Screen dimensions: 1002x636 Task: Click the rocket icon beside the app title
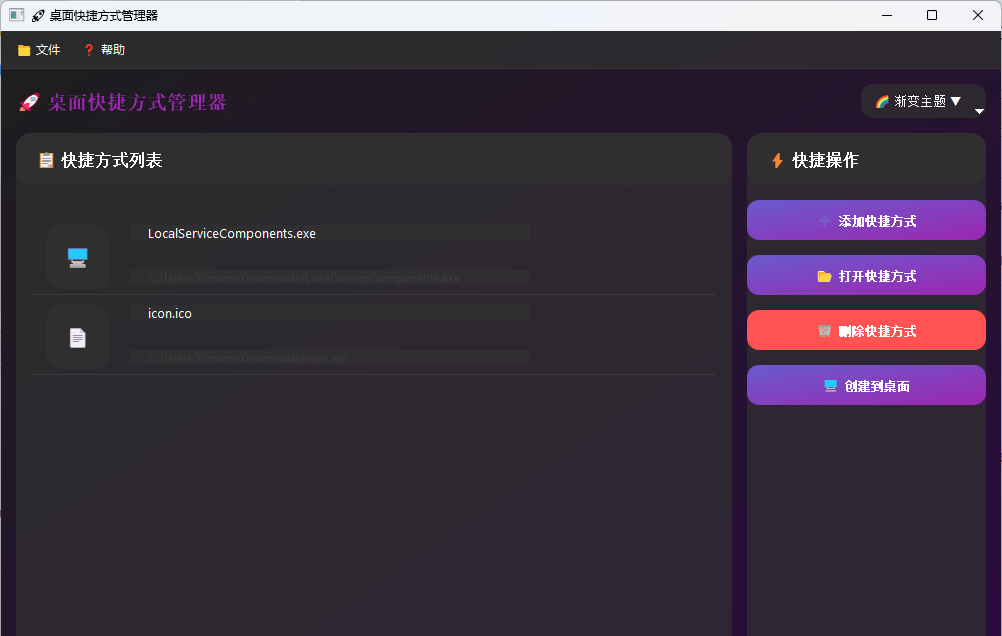pos(29,102)
